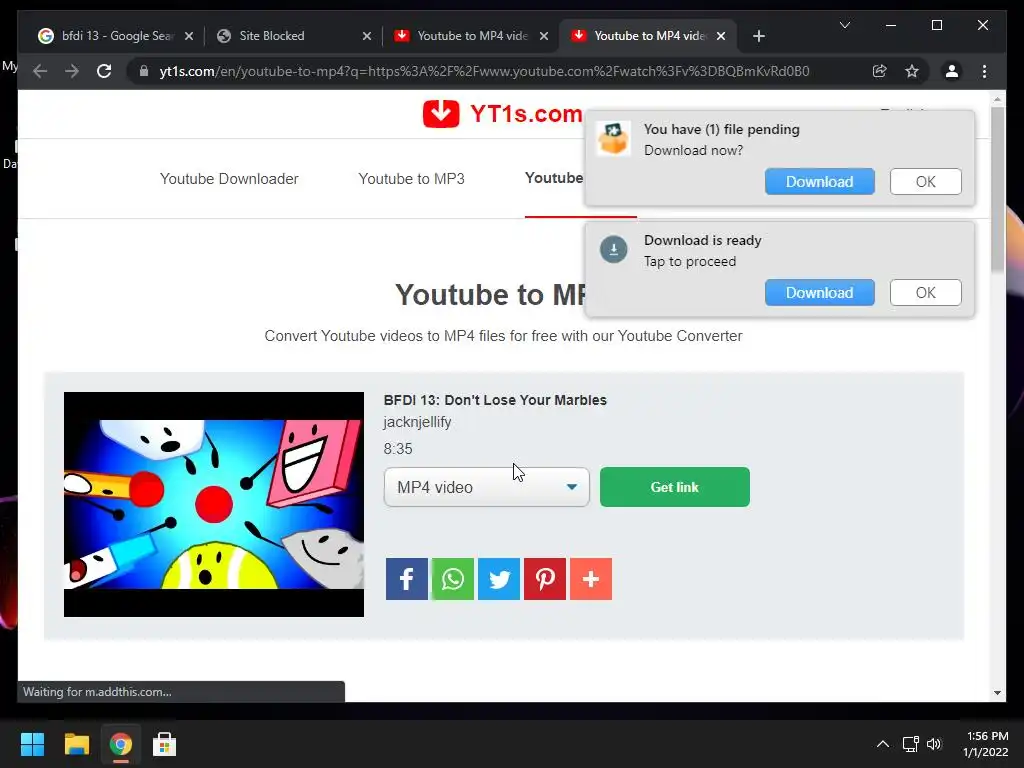1024x768 pixels.
Task: Share on Pinterest icon
Action: click(x=545, y=579)
